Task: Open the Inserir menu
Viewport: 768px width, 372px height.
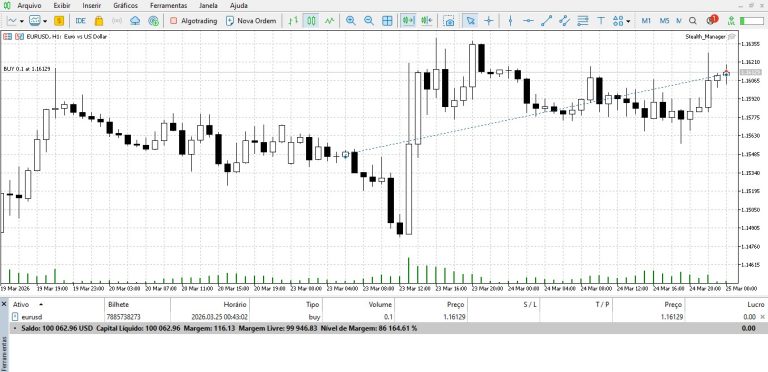Action: click(x=92, y=6)
